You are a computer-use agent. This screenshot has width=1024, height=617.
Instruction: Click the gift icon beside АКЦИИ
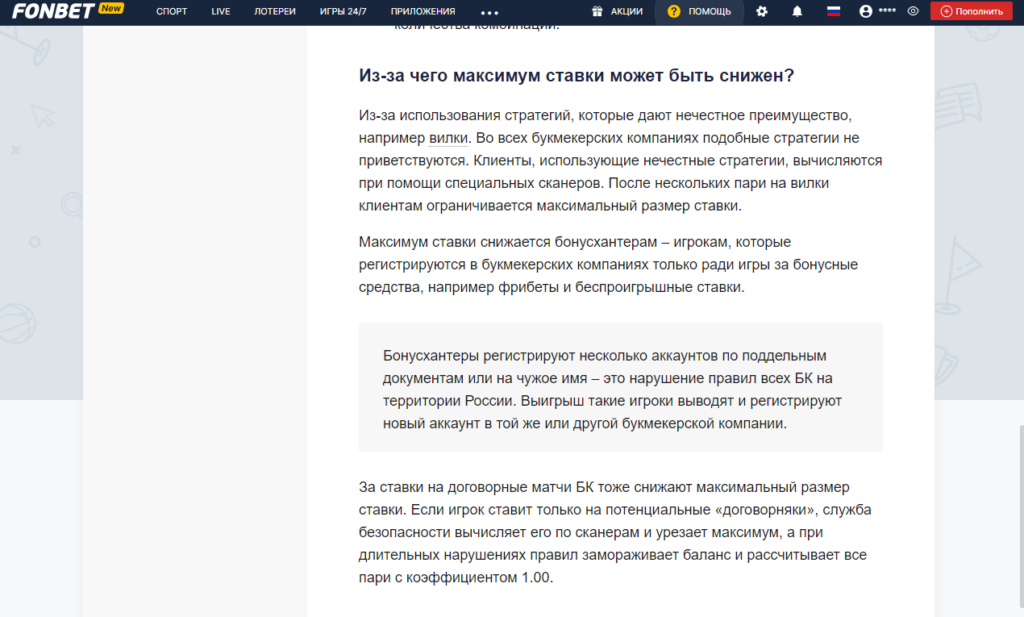(597, 11)
